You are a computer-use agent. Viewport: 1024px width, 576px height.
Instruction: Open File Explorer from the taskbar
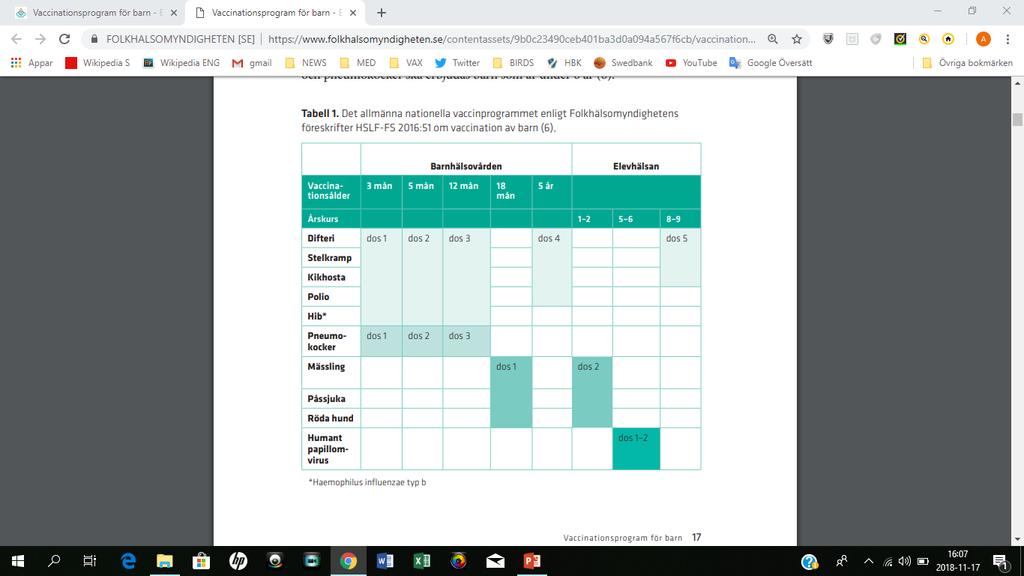[x=165, y=561]
